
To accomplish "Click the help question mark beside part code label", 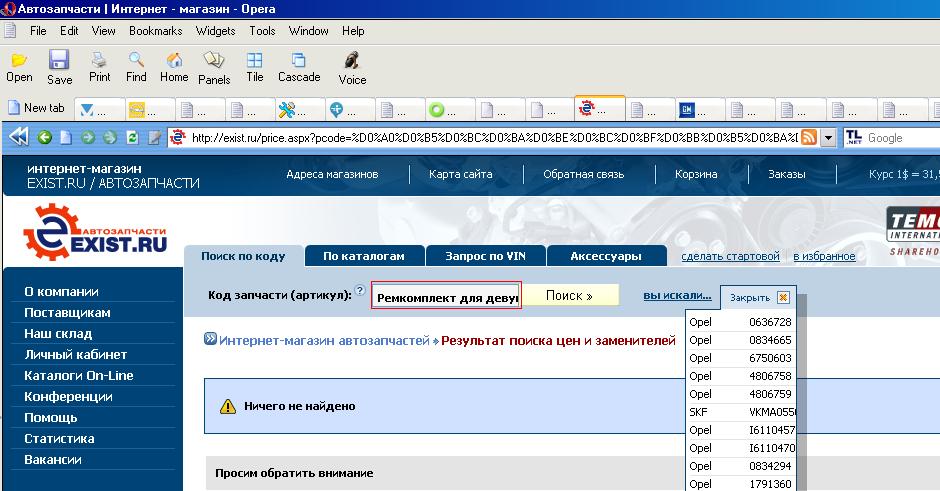I will [360, 290].
